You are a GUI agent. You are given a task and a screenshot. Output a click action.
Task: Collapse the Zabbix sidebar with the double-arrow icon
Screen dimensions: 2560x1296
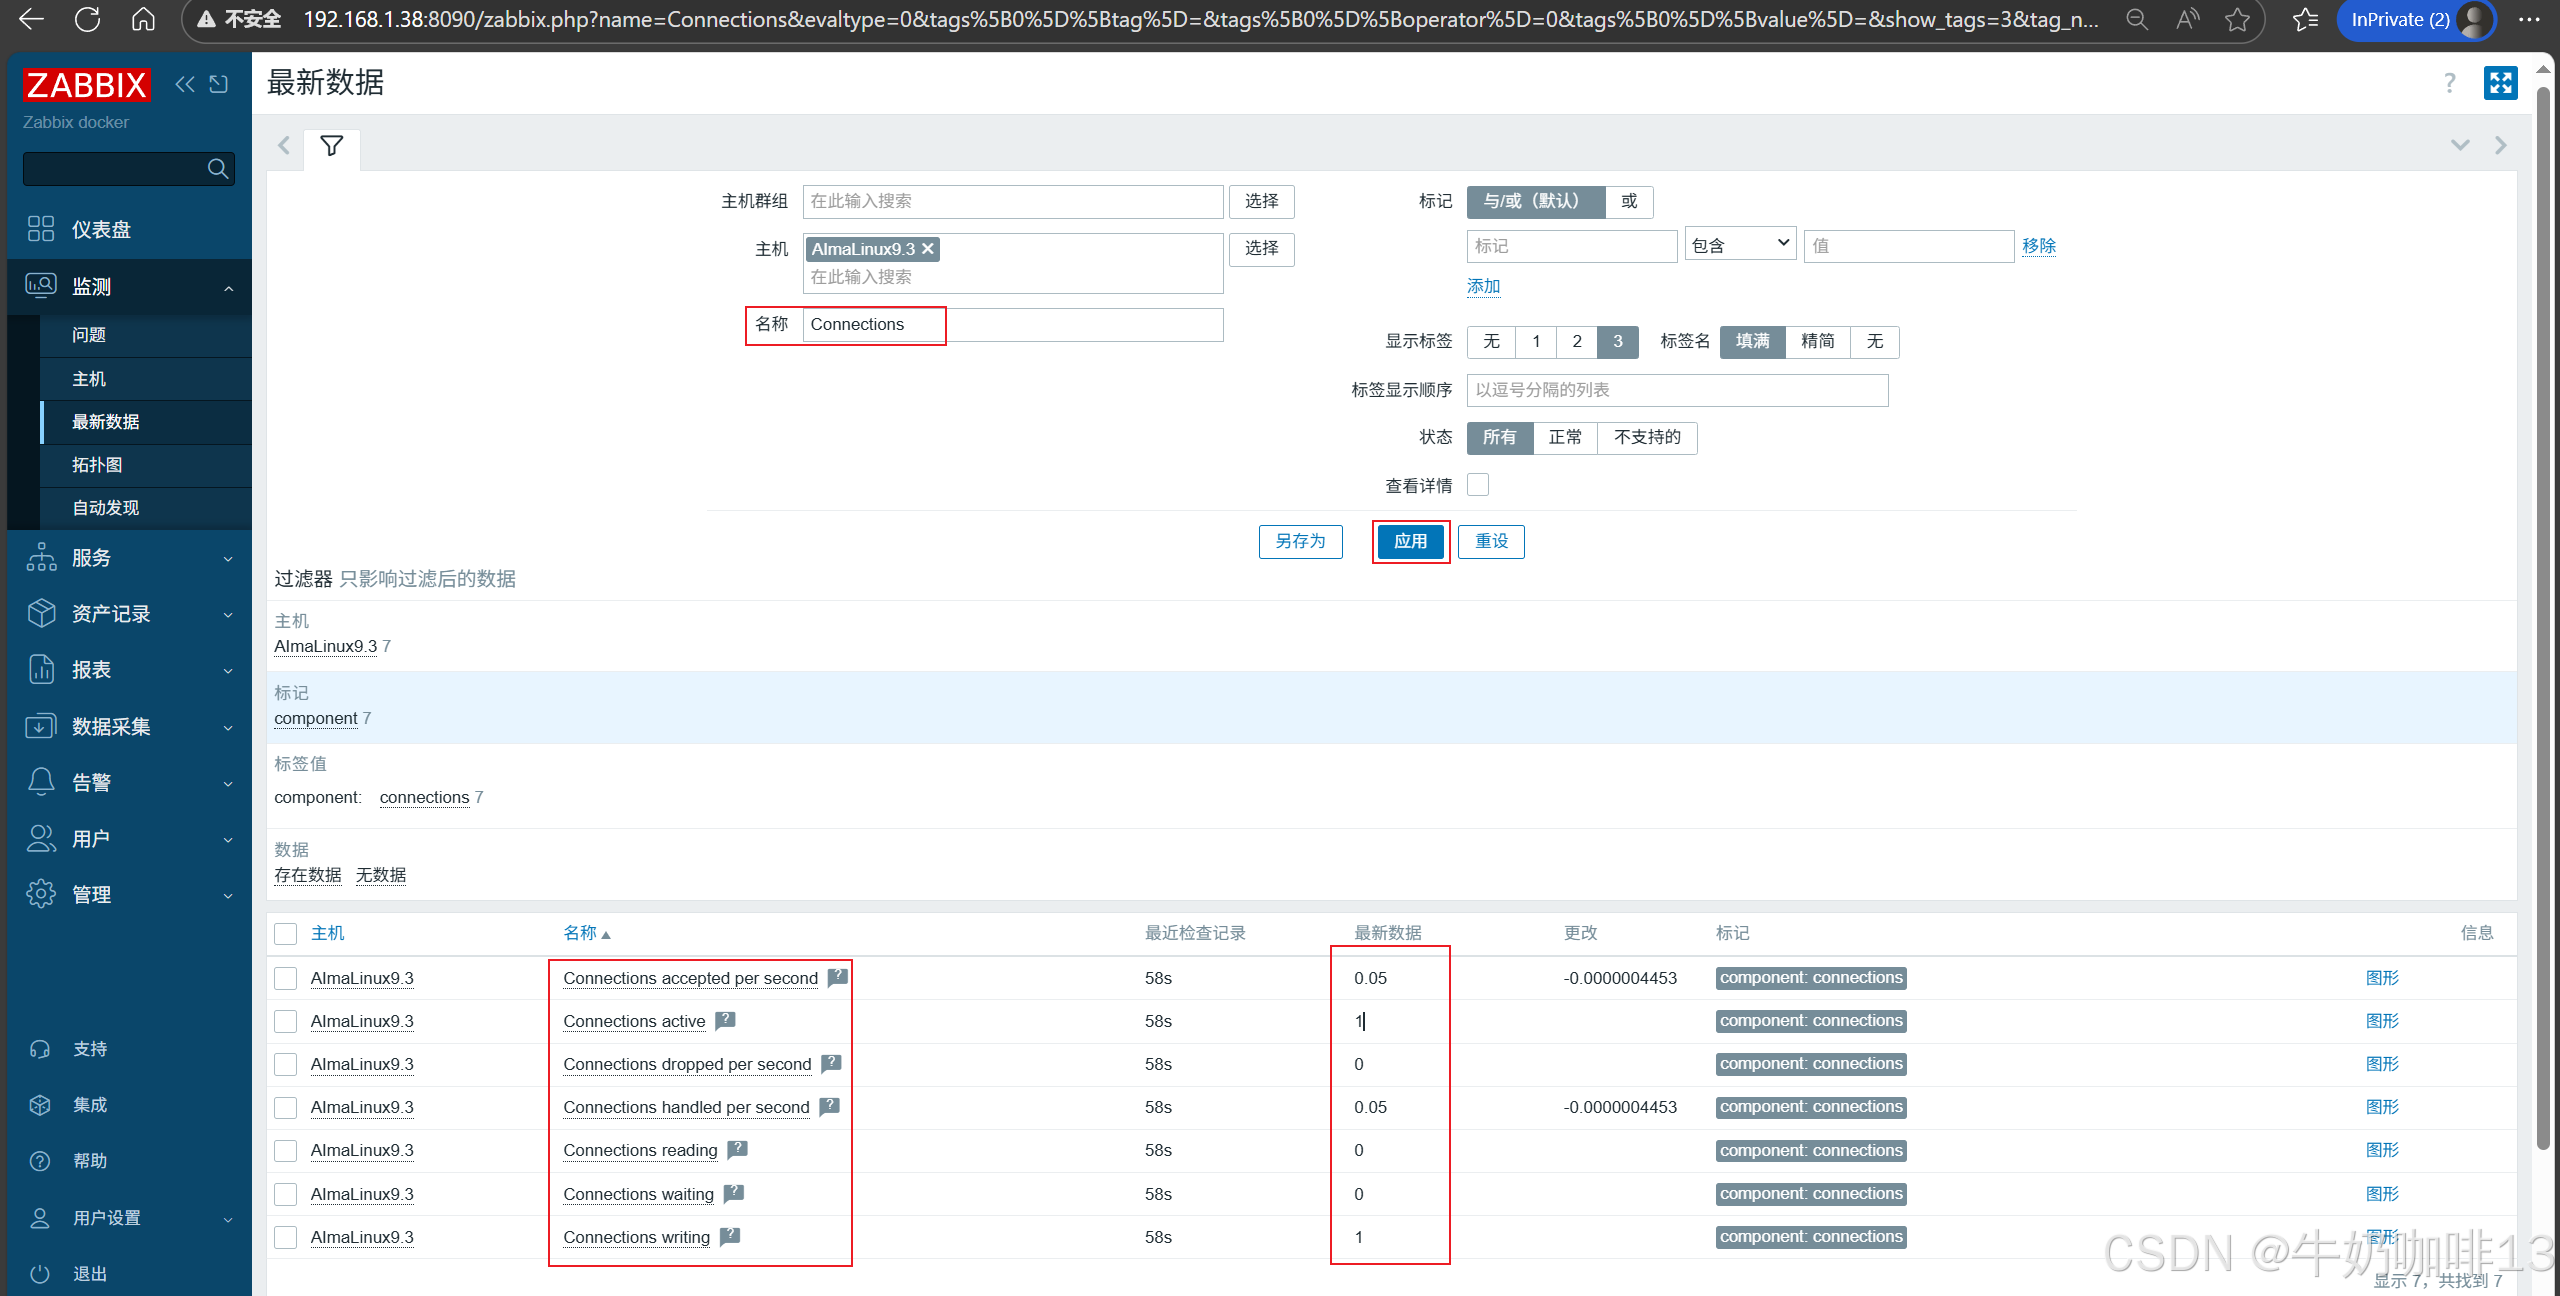click(x=185, y=84)
